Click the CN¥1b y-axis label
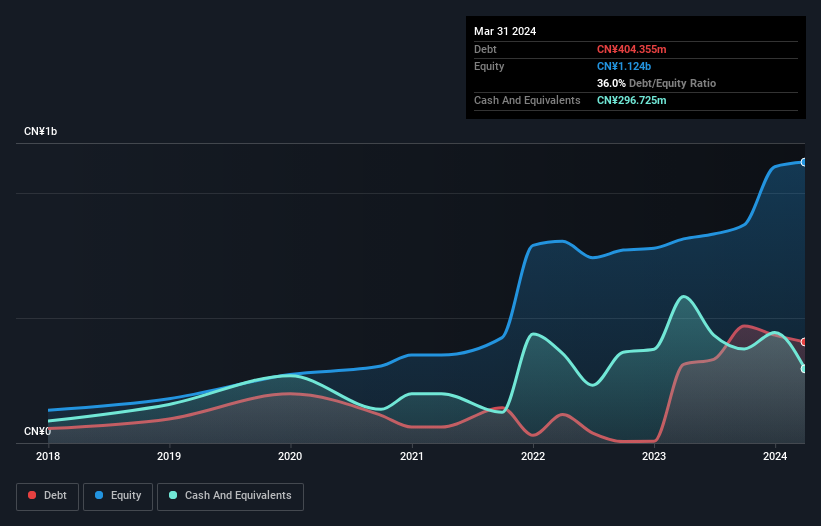Viewport: 821px width, 526px height. click(40, 131)
